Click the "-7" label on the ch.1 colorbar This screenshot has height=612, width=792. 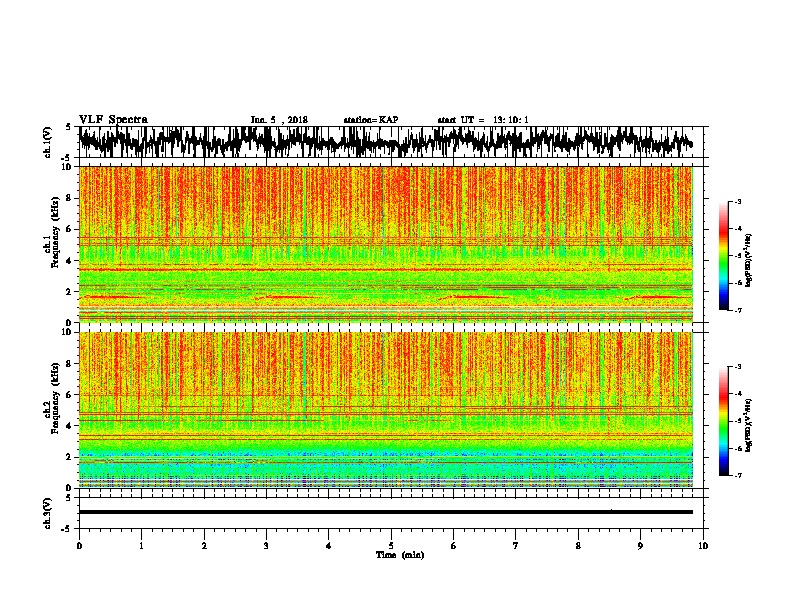[738, 311]
